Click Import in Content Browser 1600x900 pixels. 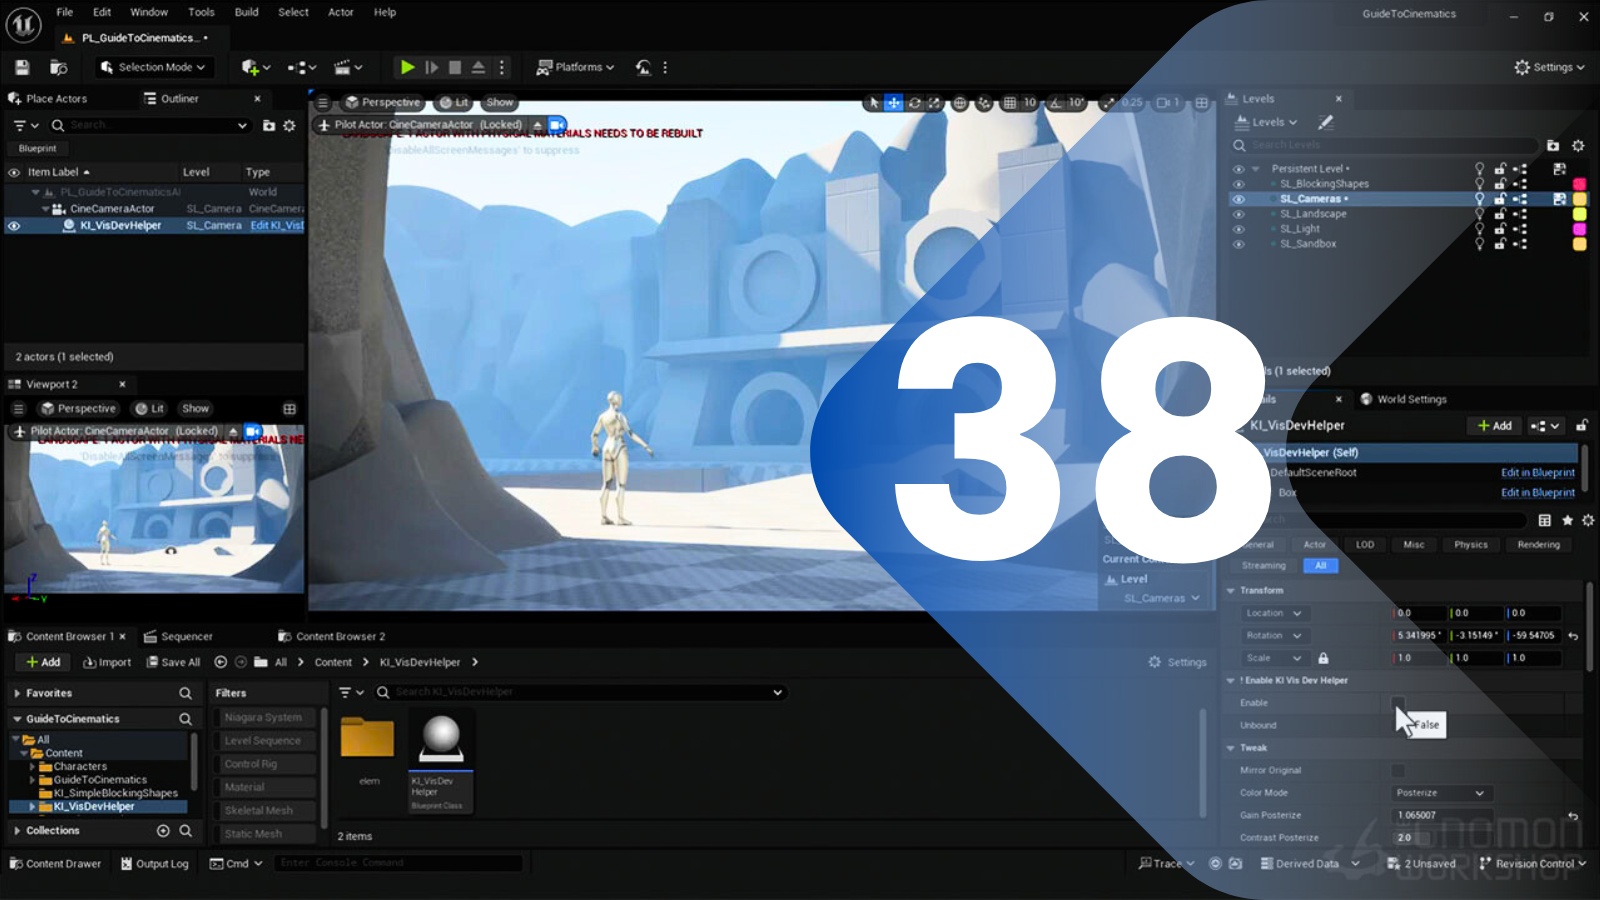point(107,662)
